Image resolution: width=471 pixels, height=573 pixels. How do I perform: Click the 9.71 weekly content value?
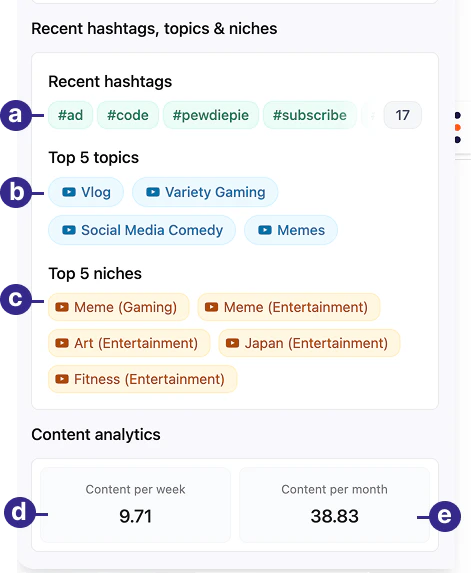[x=135, y=516]
